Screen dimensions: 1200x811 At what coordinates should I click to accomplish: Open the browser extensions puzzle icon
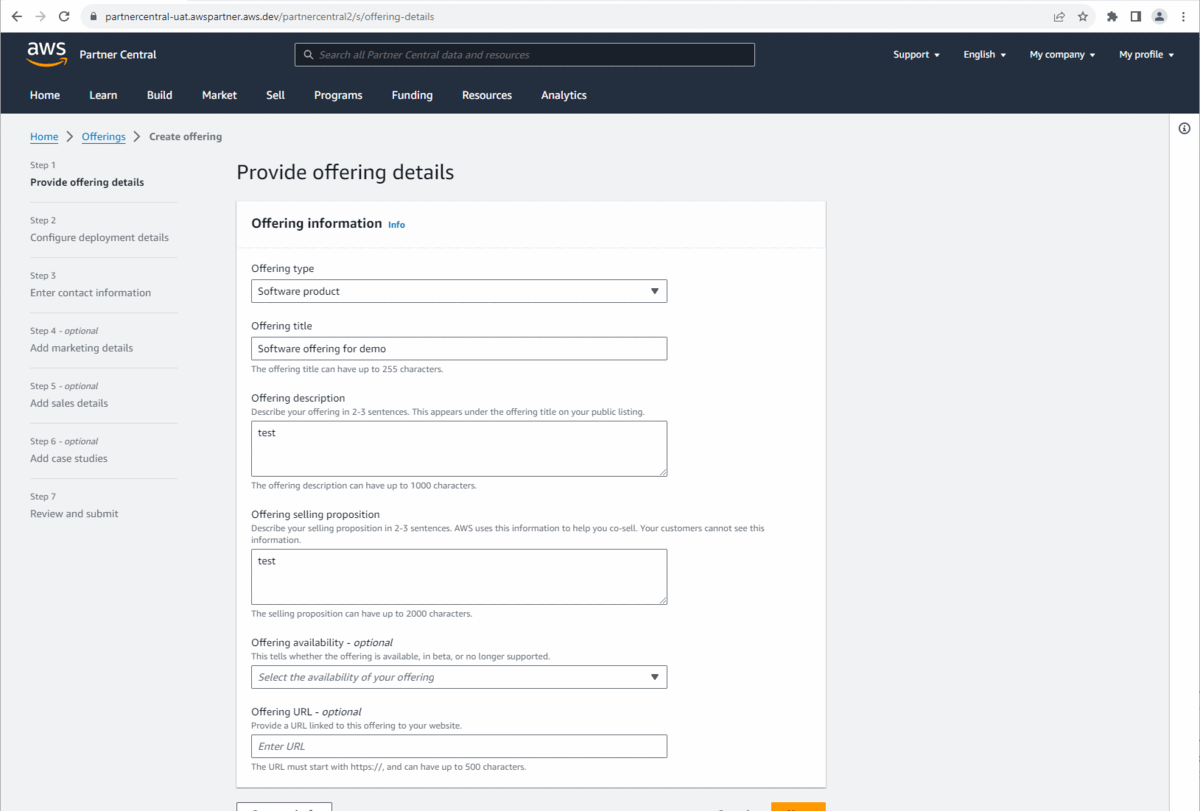[1112, 16]
